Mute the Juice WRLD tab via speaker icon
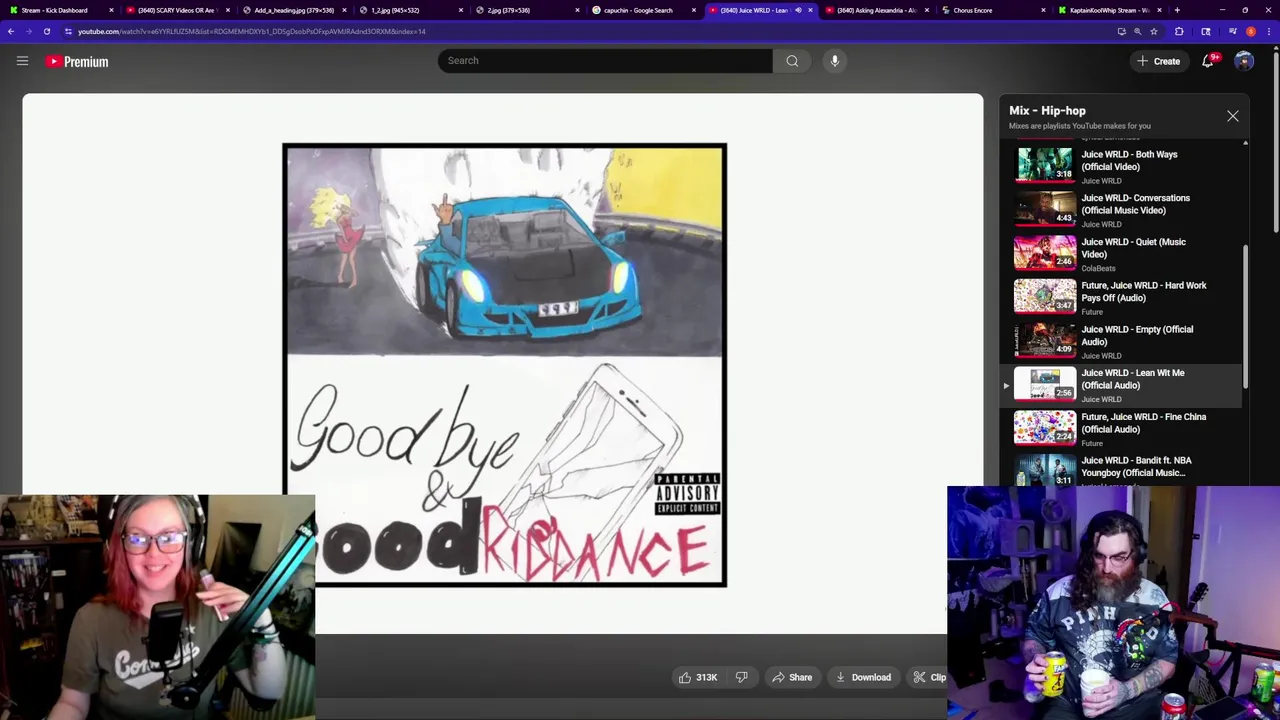The image size is (1280, 720). pyautogui.click(x=798, y=10)
